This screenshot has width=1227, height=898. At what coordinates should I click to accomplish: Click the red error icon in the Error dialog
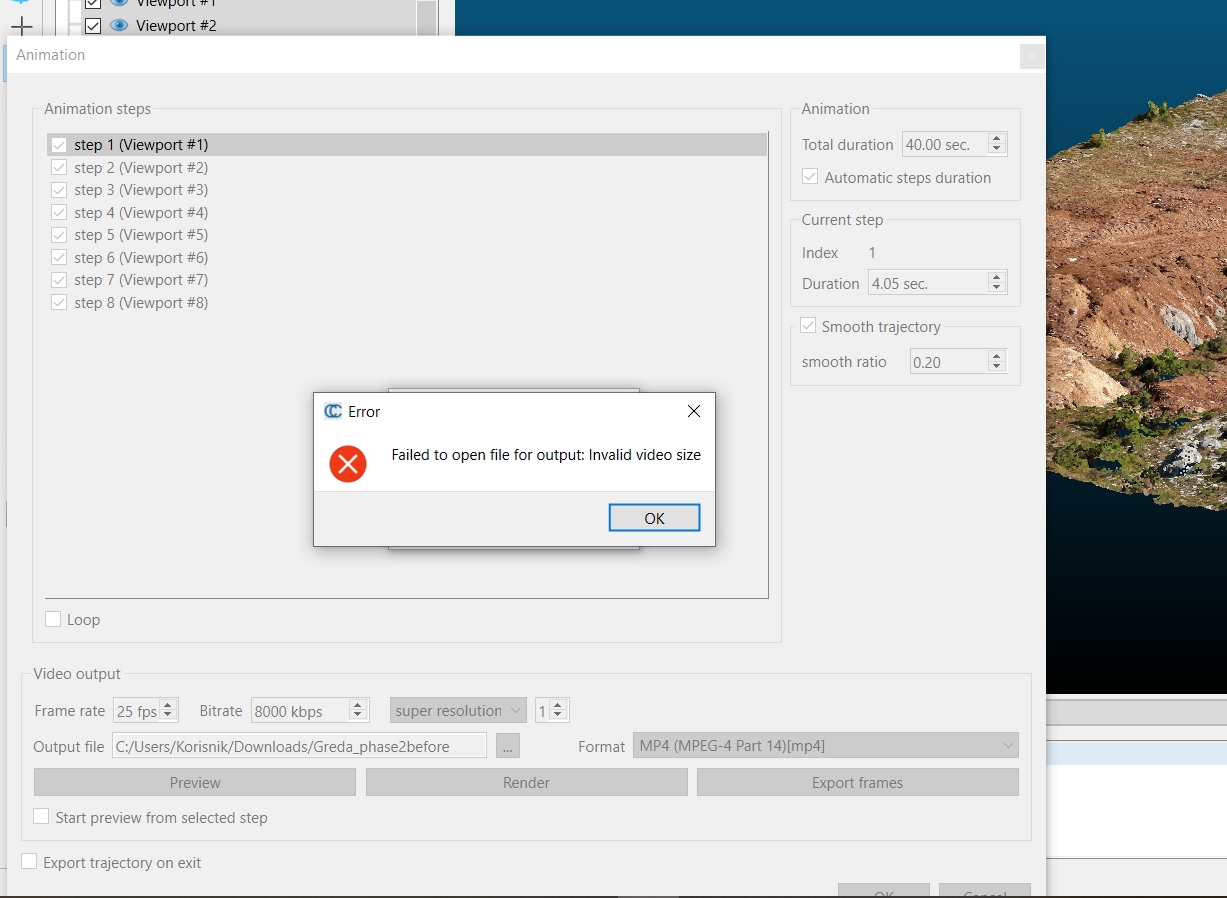click(348, 464)
